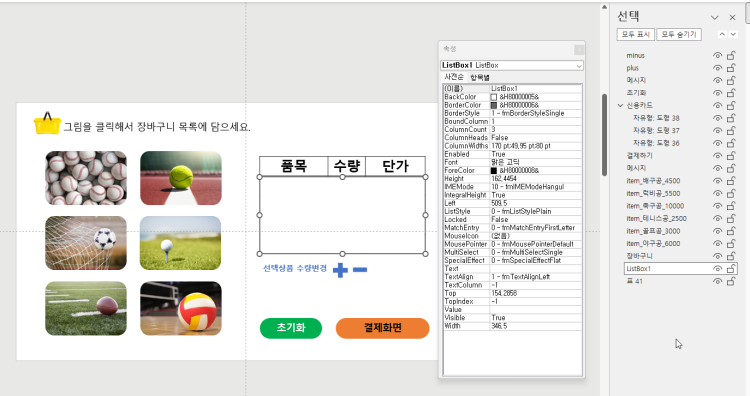Click the 수량 table header cell

(x=347, y=166)
